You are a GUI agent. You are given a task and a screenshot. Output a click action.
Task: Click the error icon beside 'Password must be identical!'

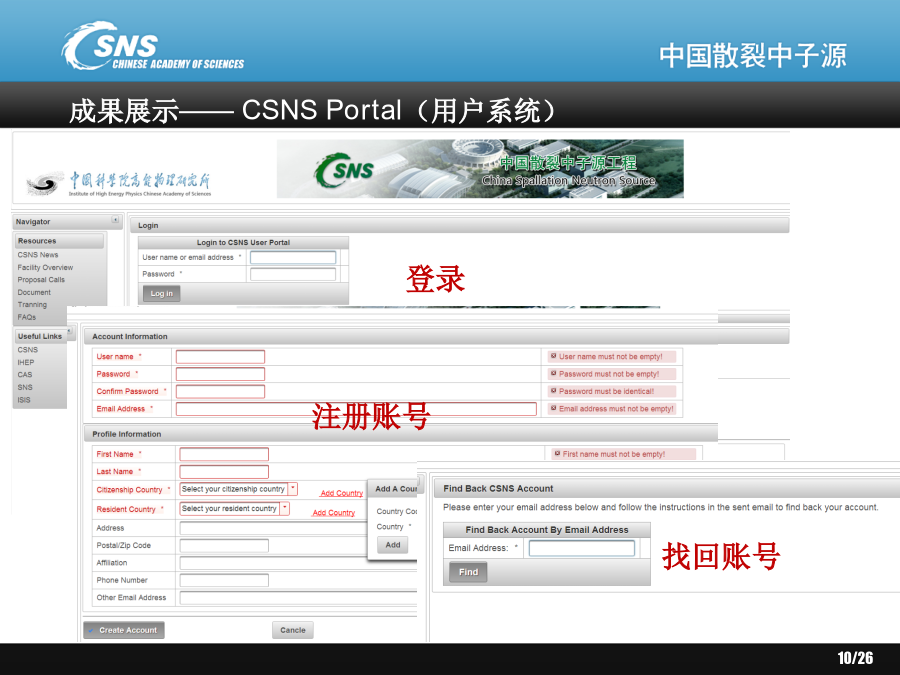point(553,391)
